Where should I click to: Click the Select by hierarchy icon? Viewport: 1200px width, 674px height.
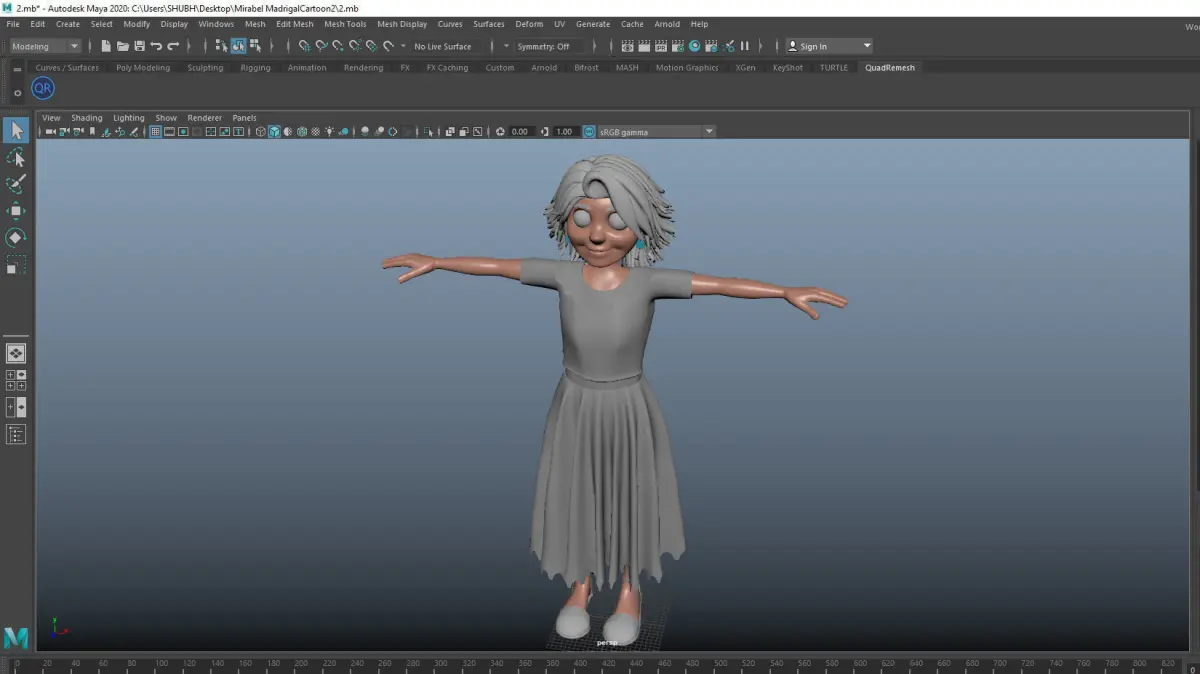[222, 46]
